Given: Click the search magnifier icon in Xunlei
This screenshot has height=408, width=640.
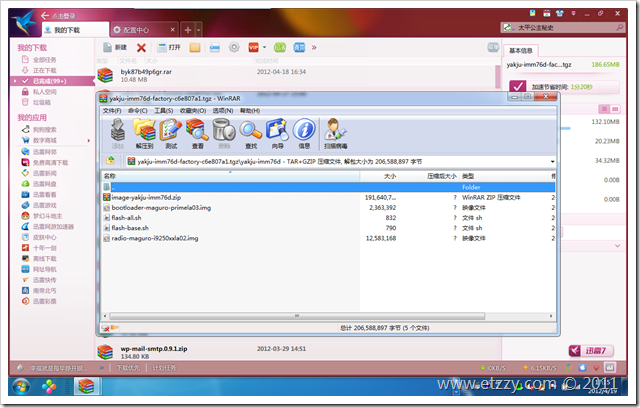Looking at the screenshot, I should click(620, 27).
